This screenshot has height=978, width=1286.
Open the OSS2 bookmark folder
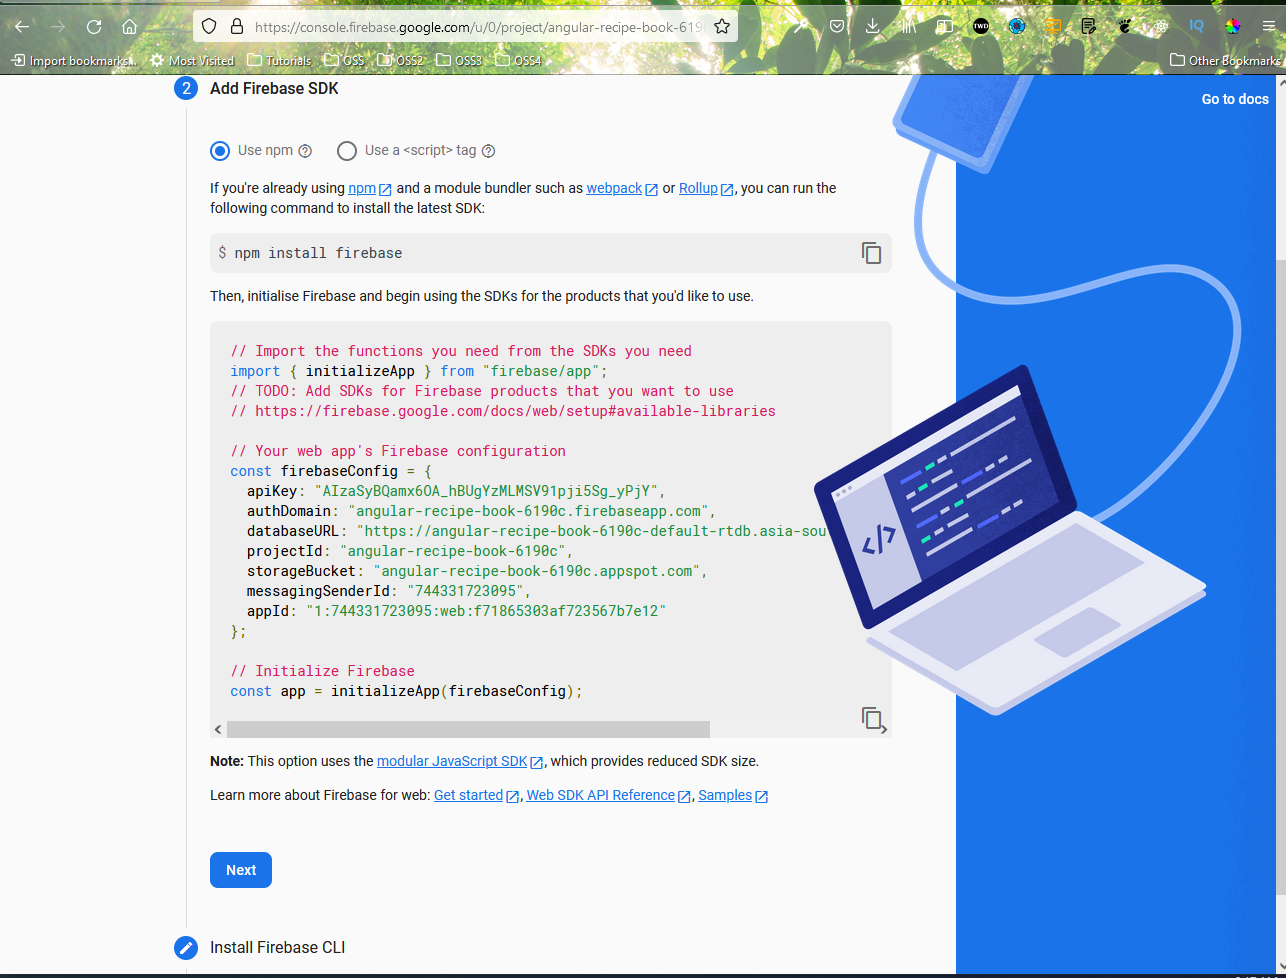(401, 61)
